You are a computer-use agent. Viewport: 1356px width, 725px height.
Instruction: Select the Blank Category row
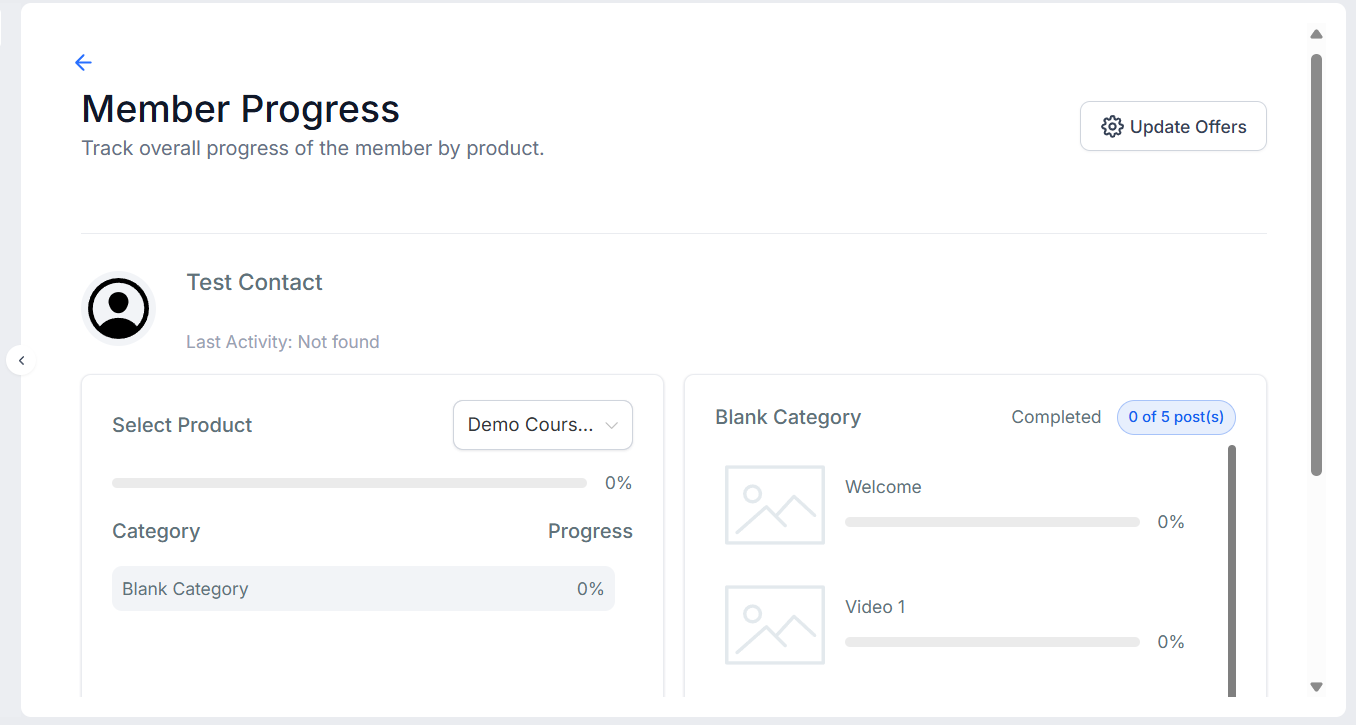pos(363,589)
